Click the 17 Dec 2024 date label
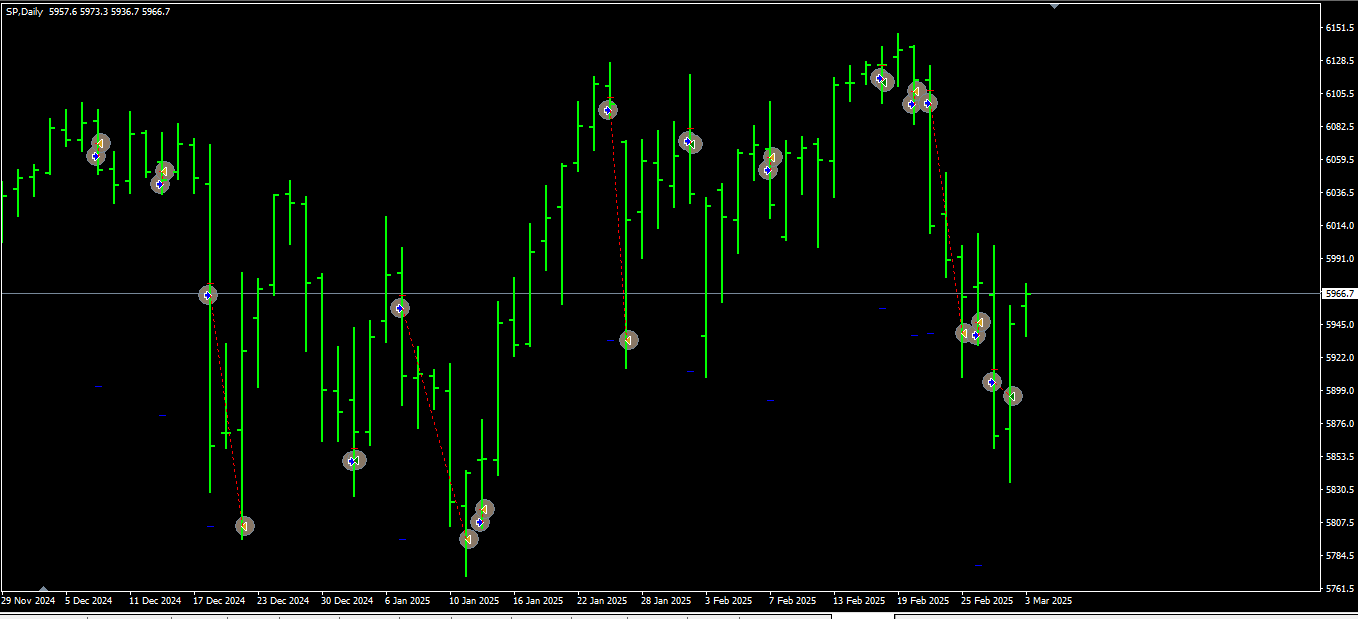Image resolution: width=1358 pixels, height=619 pixels. pyautogui.click(x=219, y=601)
